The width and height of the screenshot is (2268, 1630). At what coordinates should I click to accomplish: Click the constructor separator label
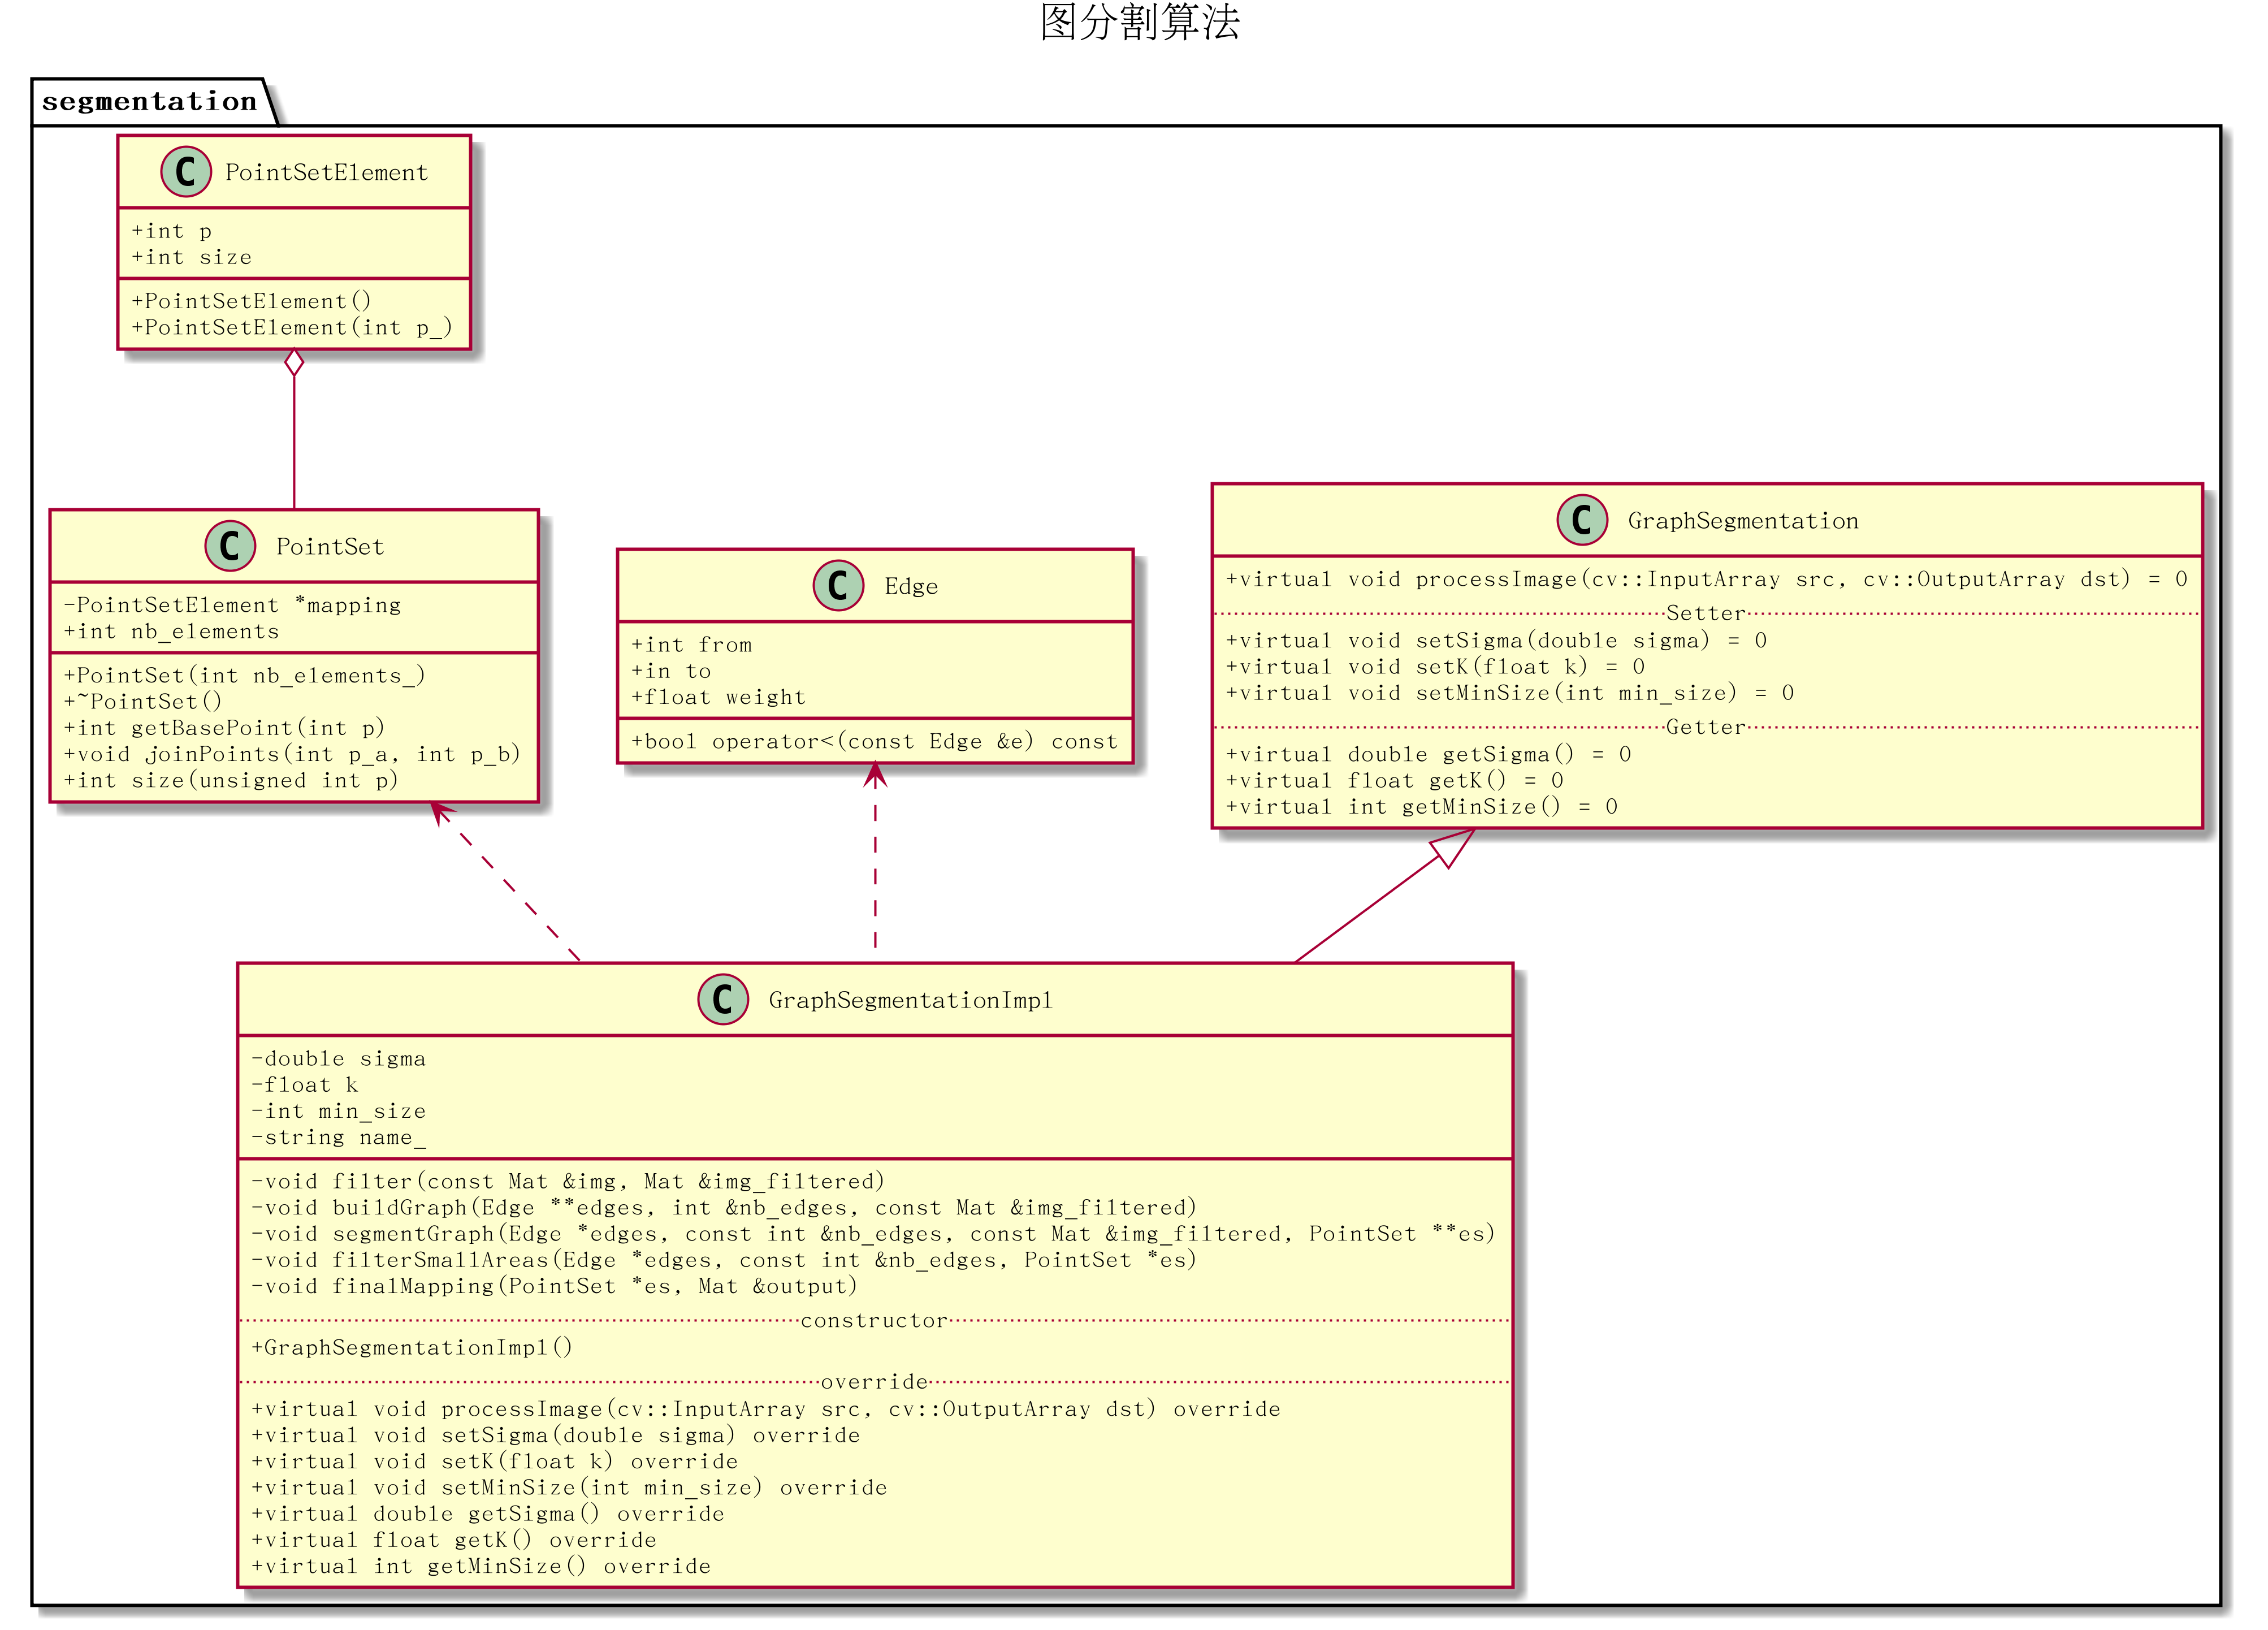coord(873,1321)
